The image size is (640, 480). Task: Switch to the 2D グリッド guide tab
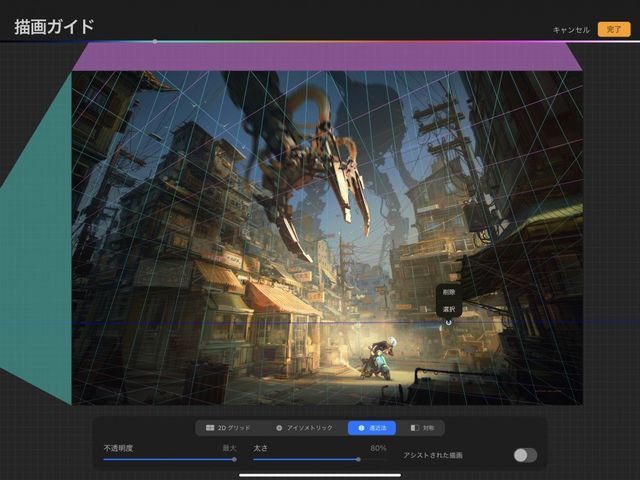click(x=228, y=428)
